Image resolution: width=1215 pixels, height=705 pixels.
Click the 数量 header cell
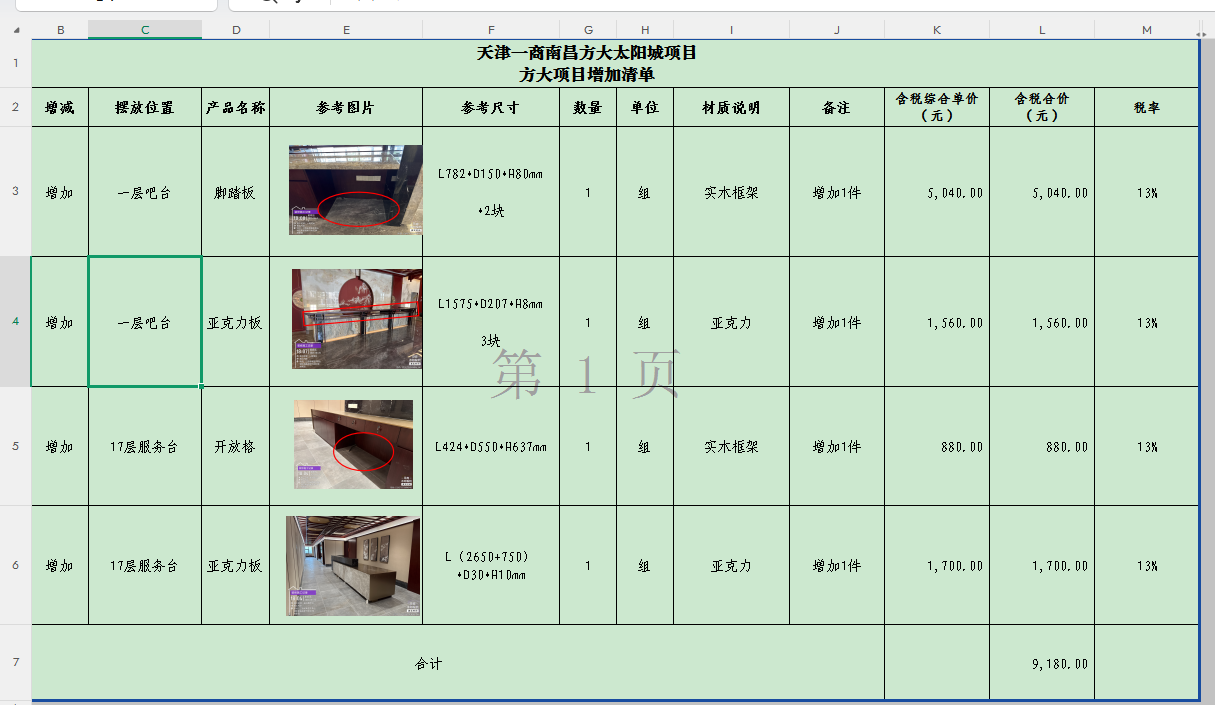(x=588, y=107)
